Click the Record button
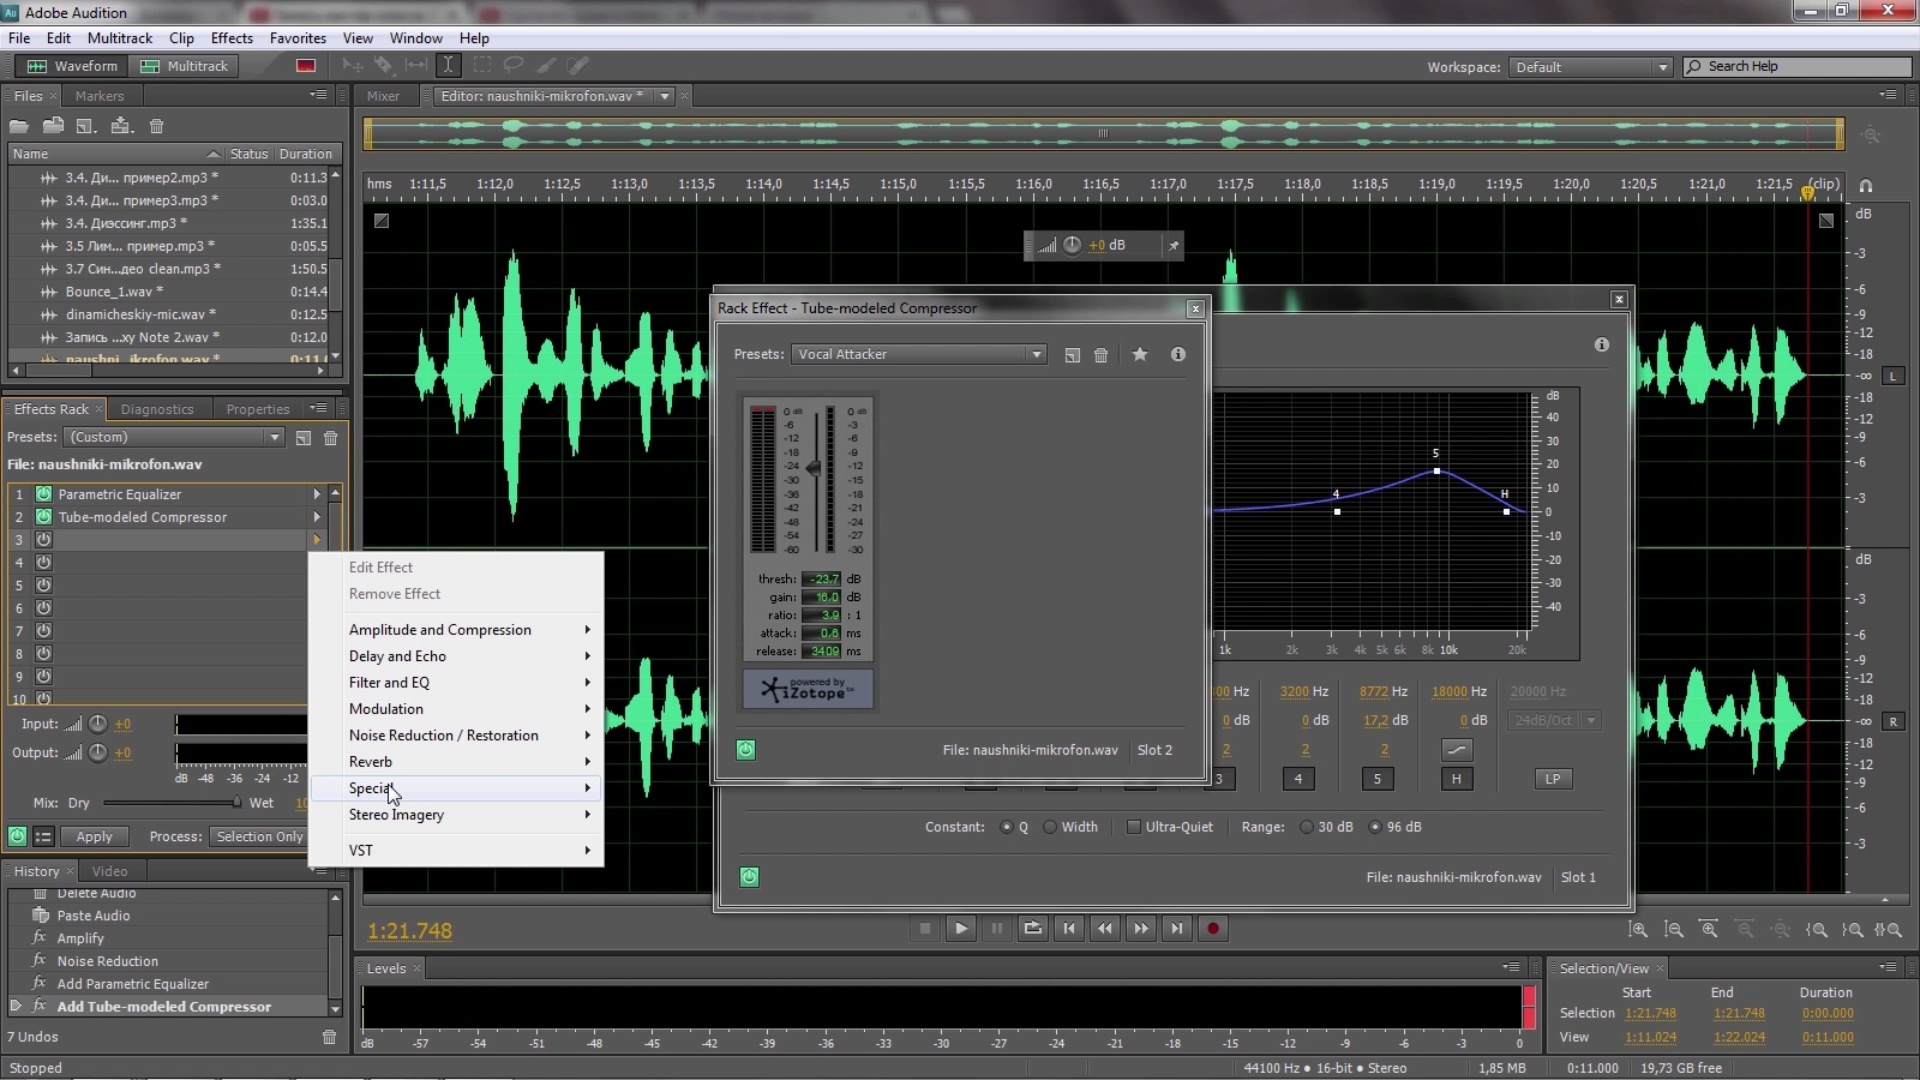 [x=1213, y=929]
